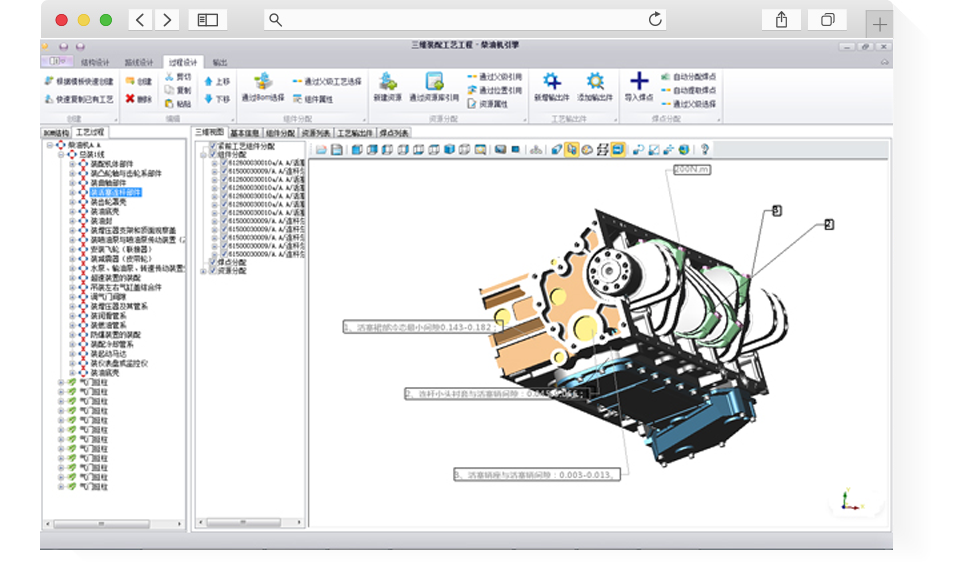Click the red X 删除 icon

(130, 98)
